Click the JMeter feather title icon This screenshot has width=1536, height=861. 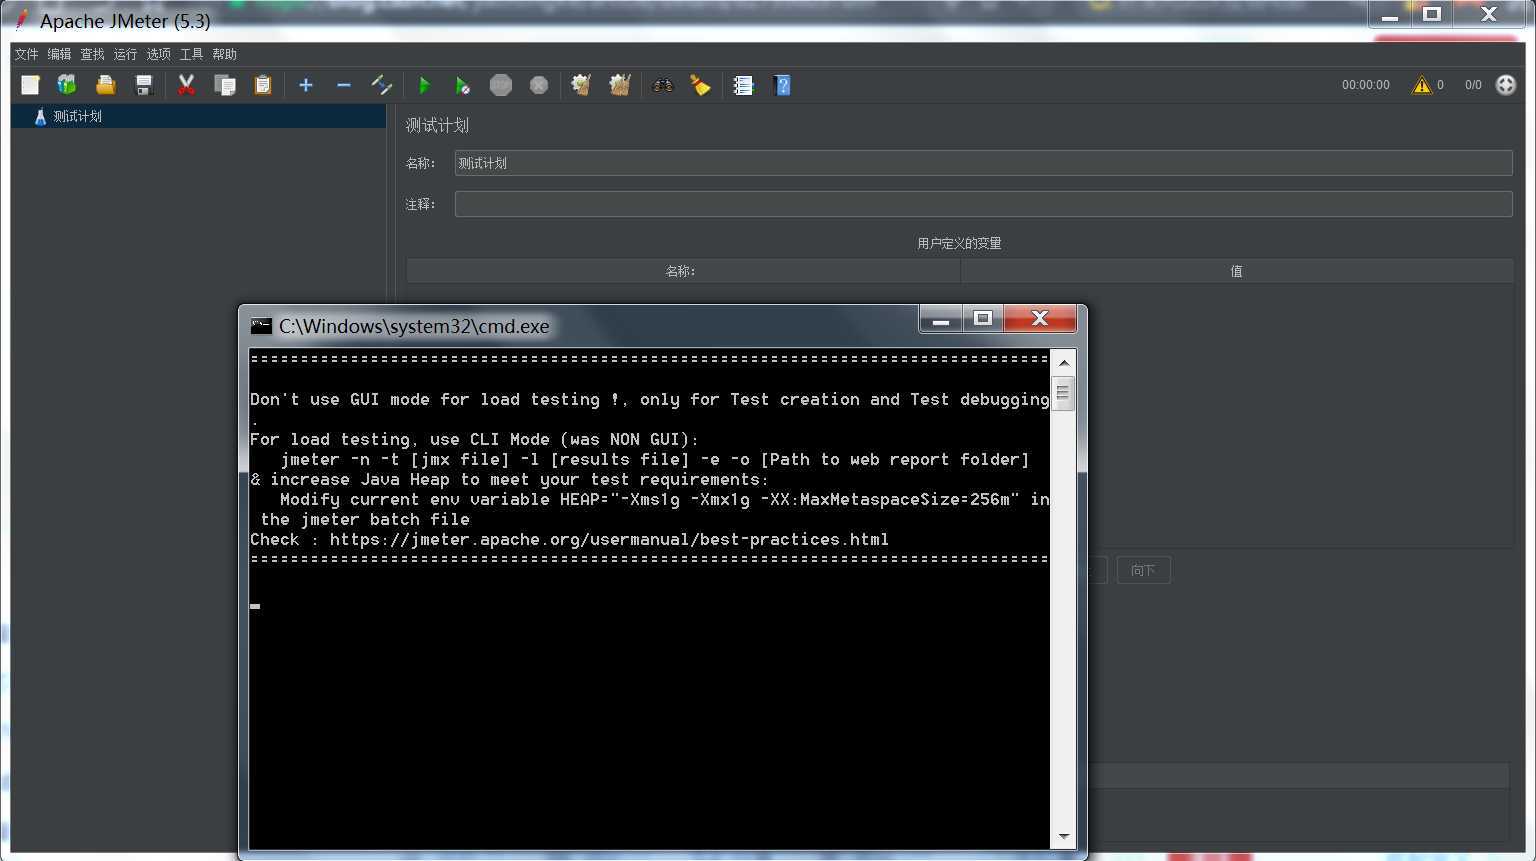[x=21, y=20]
